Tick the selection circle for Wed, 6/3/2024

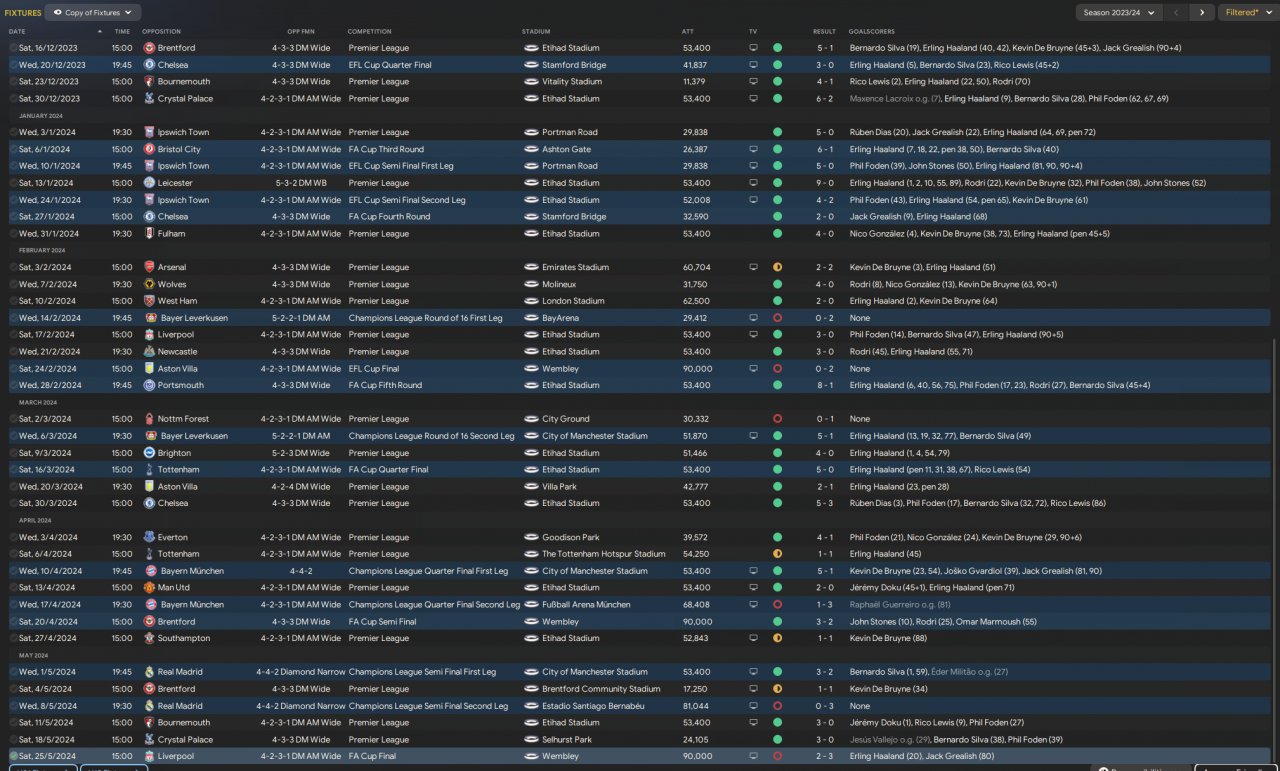coord(14,436)
